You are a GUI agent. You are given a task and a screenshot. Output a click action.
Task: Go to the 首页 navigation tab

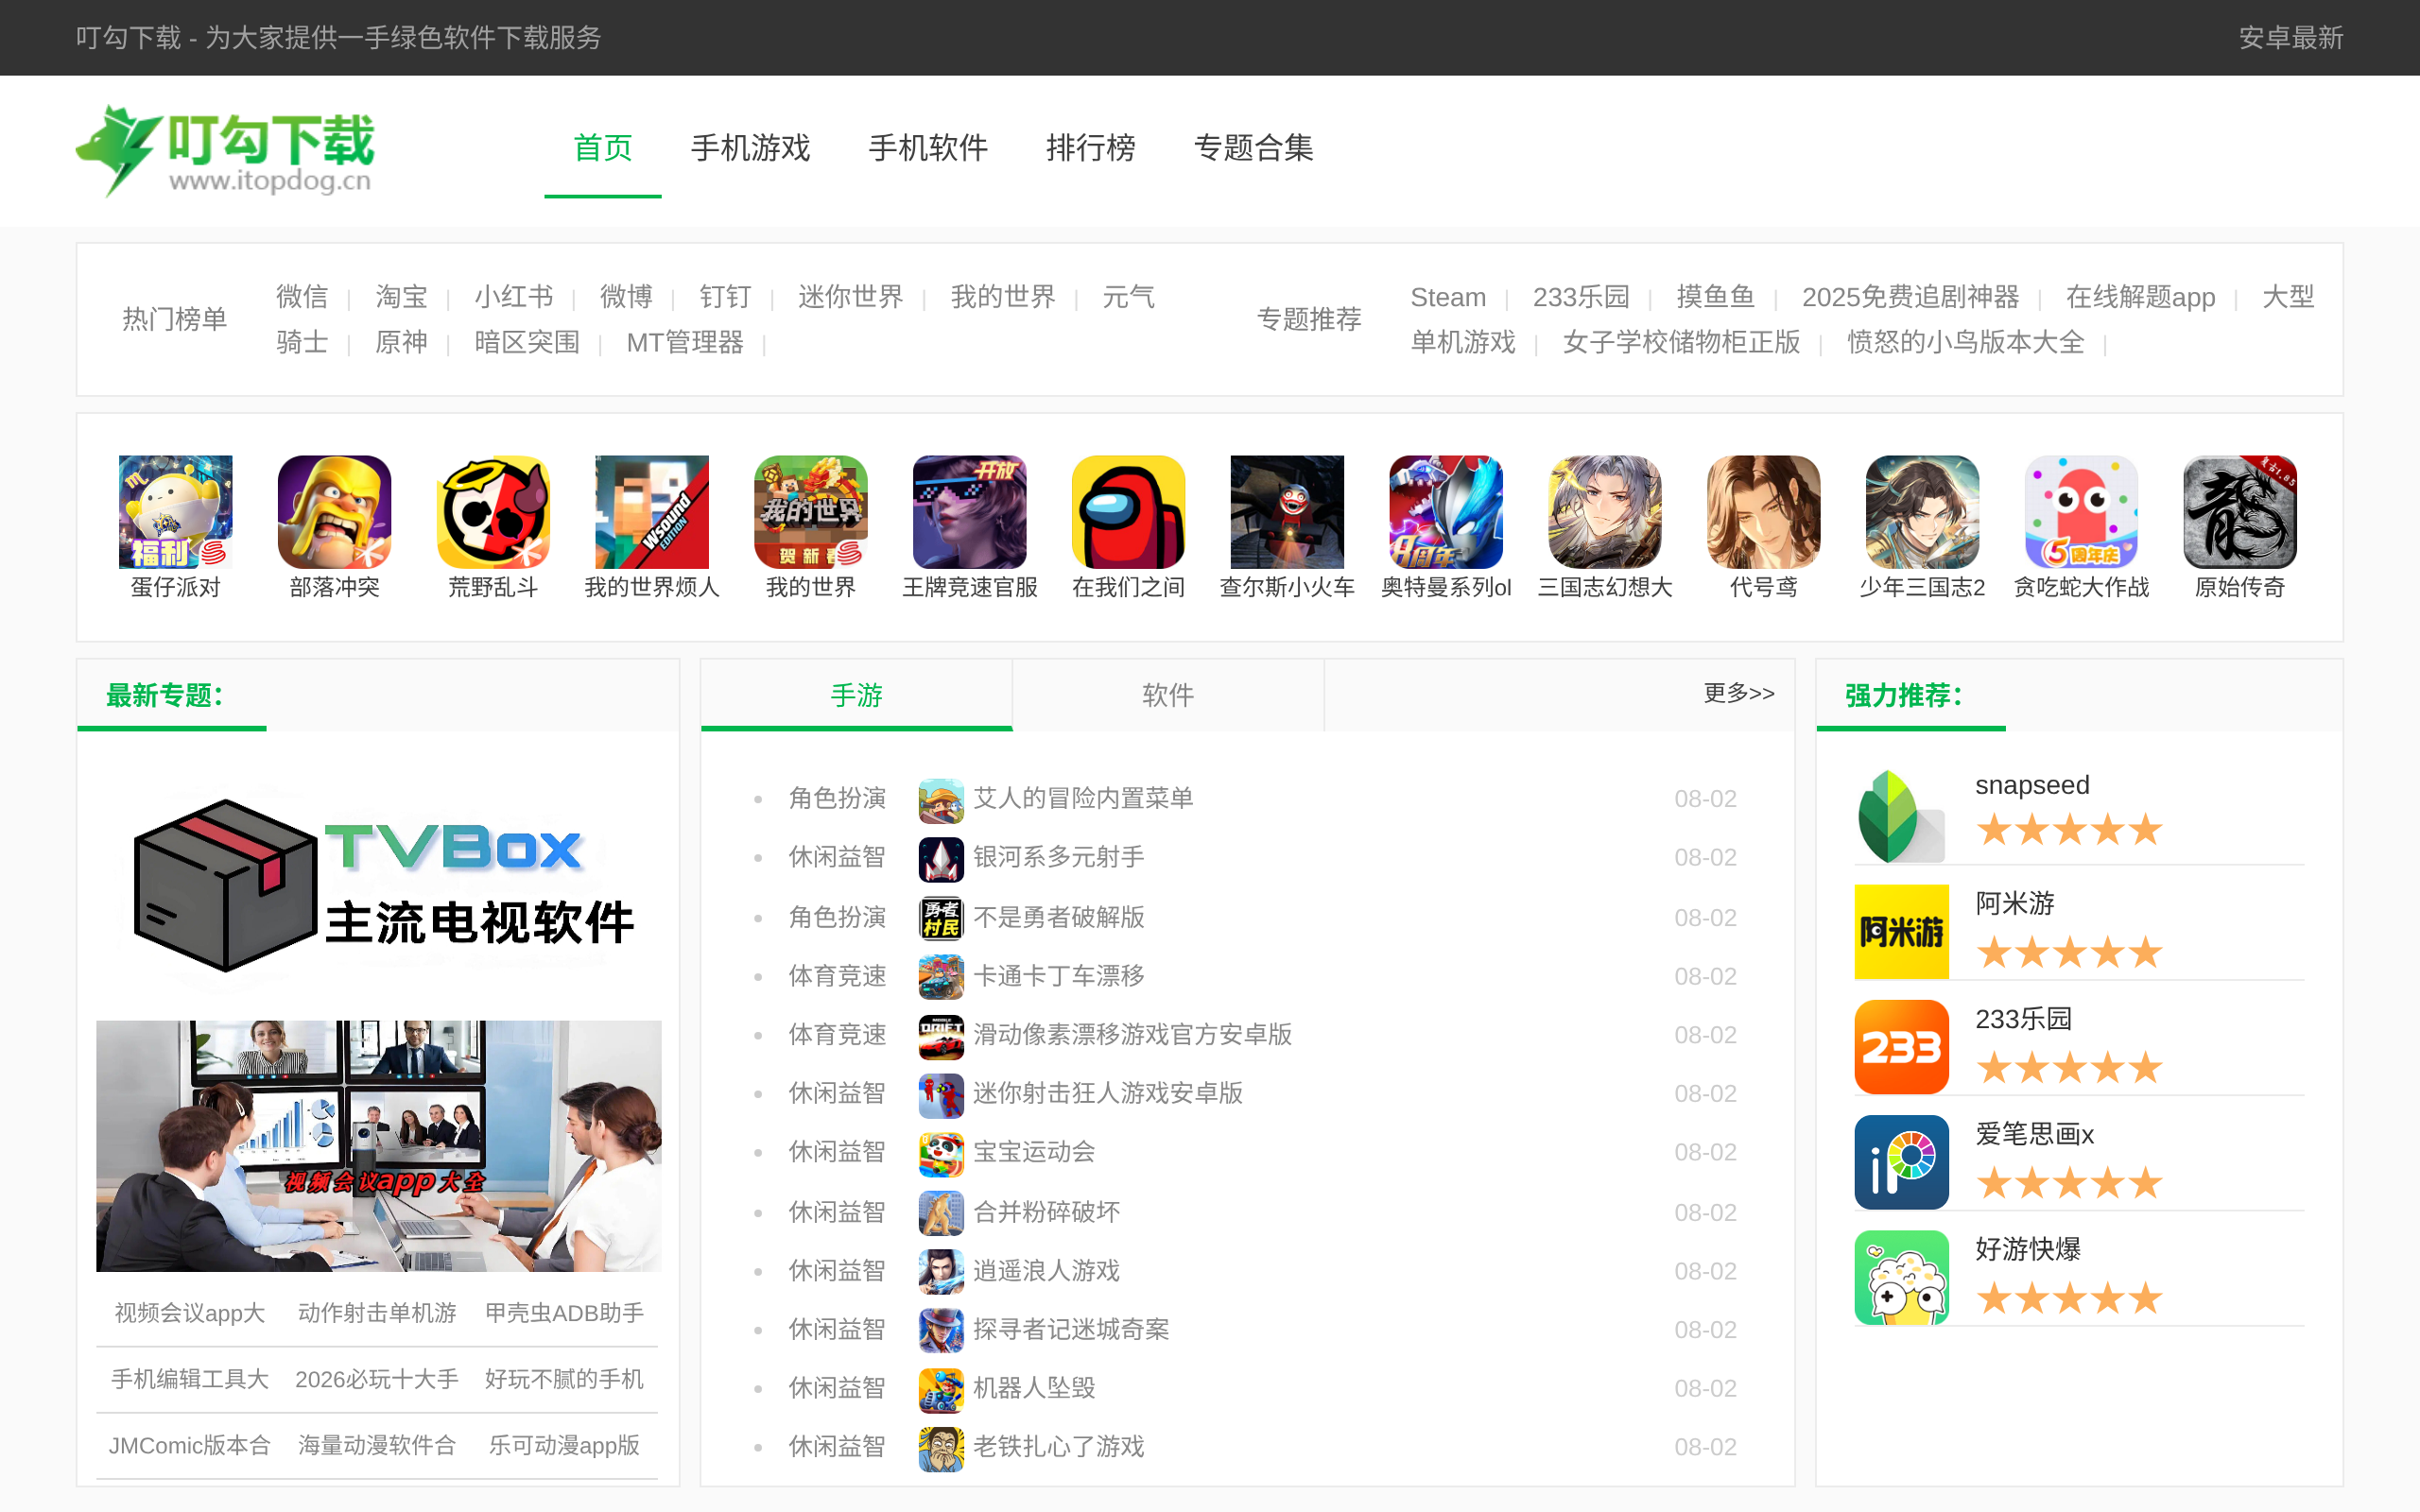[x=603, y=148]
